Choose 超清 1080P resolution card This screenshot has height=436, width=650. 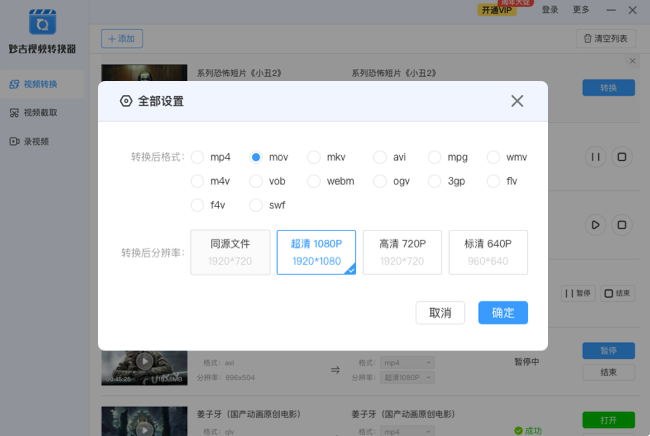[x=316, y=252]
